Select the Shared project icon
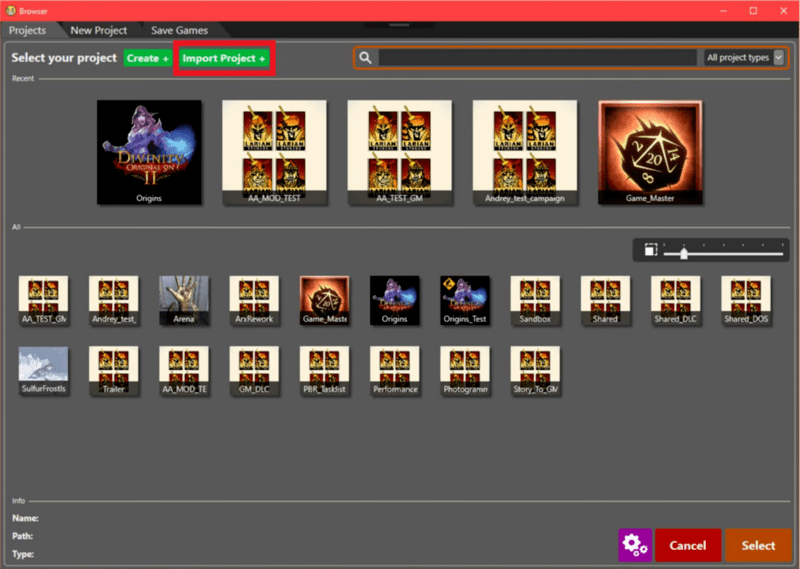The image size is (800, 569). point(605,301)
